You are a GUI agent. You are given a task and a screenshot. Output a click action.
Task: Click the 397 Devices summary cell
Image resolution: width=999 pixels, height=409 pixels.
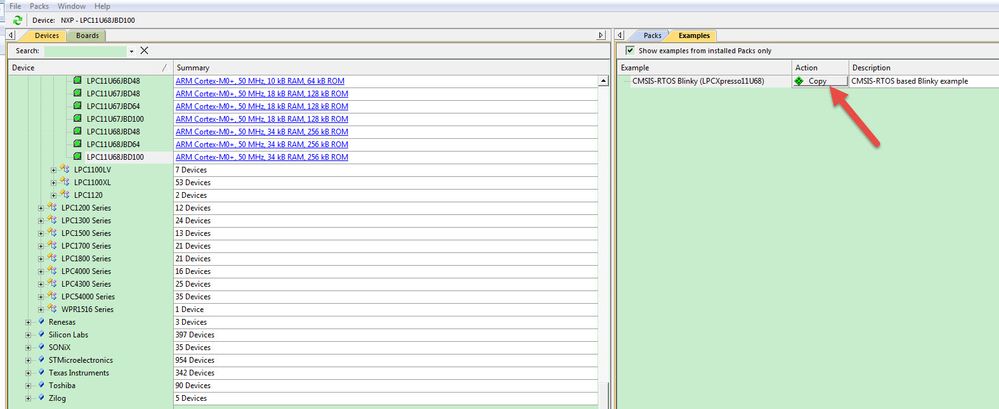point(385,334)
